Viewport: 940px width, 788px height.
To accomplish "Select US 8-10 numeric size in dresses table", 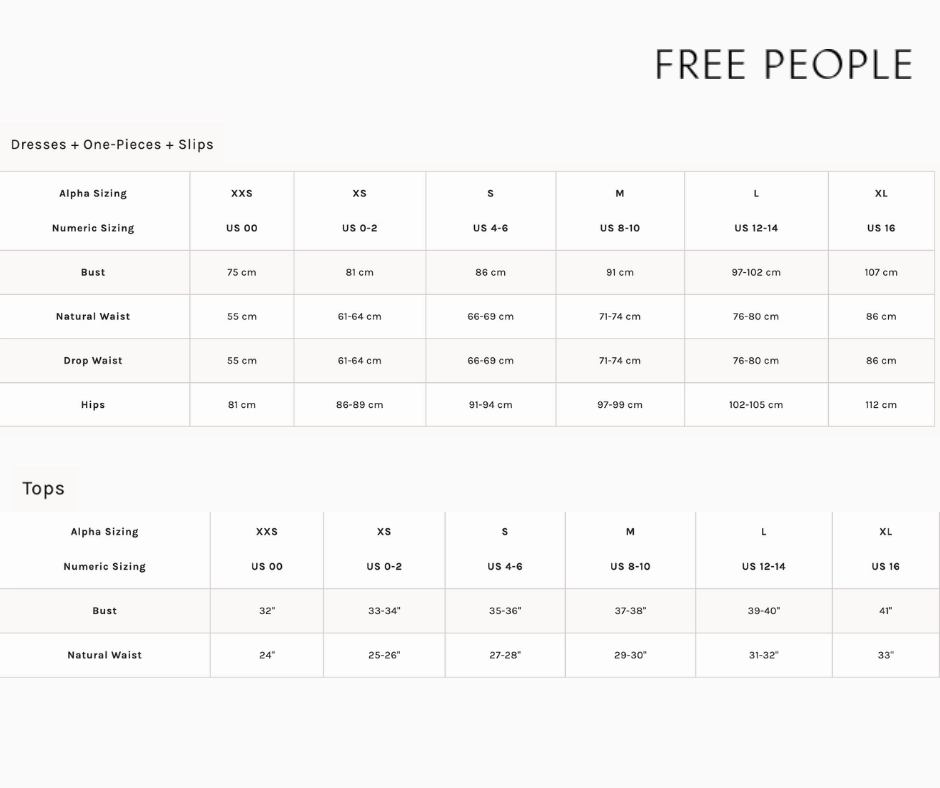I will (x=620, y=228).
